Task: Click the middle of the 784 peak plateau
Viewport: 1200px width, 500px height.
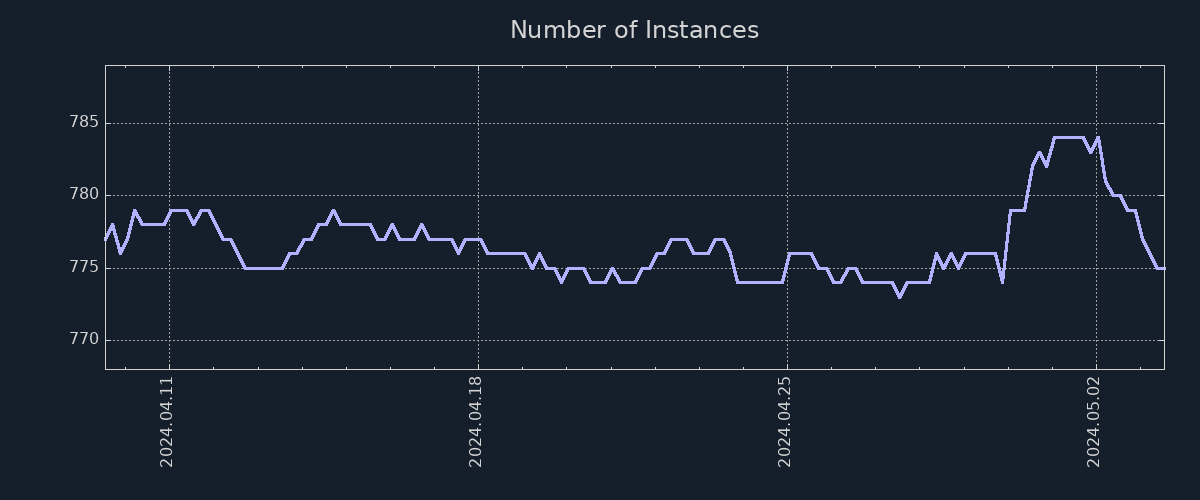Action: click(1068, 138)
